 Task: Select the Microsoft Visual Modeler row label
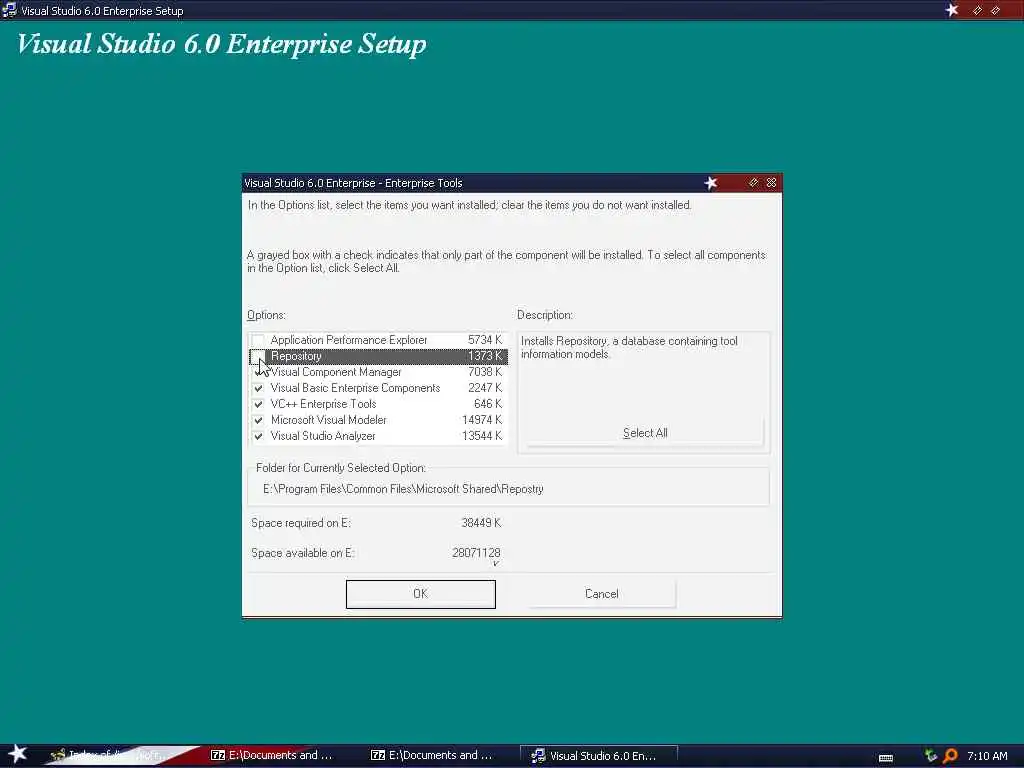click(328, 420)
